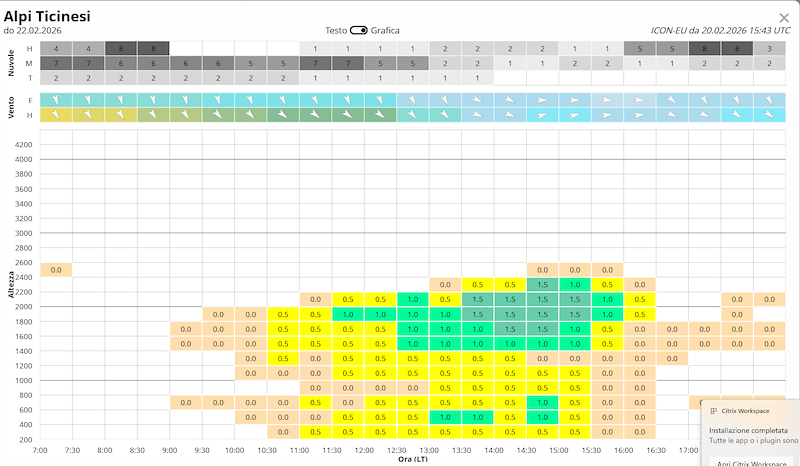Select Nuvole T cloud cell 1 at 13:30
Viewport: 800px width, 466px height.
point(478,78)
